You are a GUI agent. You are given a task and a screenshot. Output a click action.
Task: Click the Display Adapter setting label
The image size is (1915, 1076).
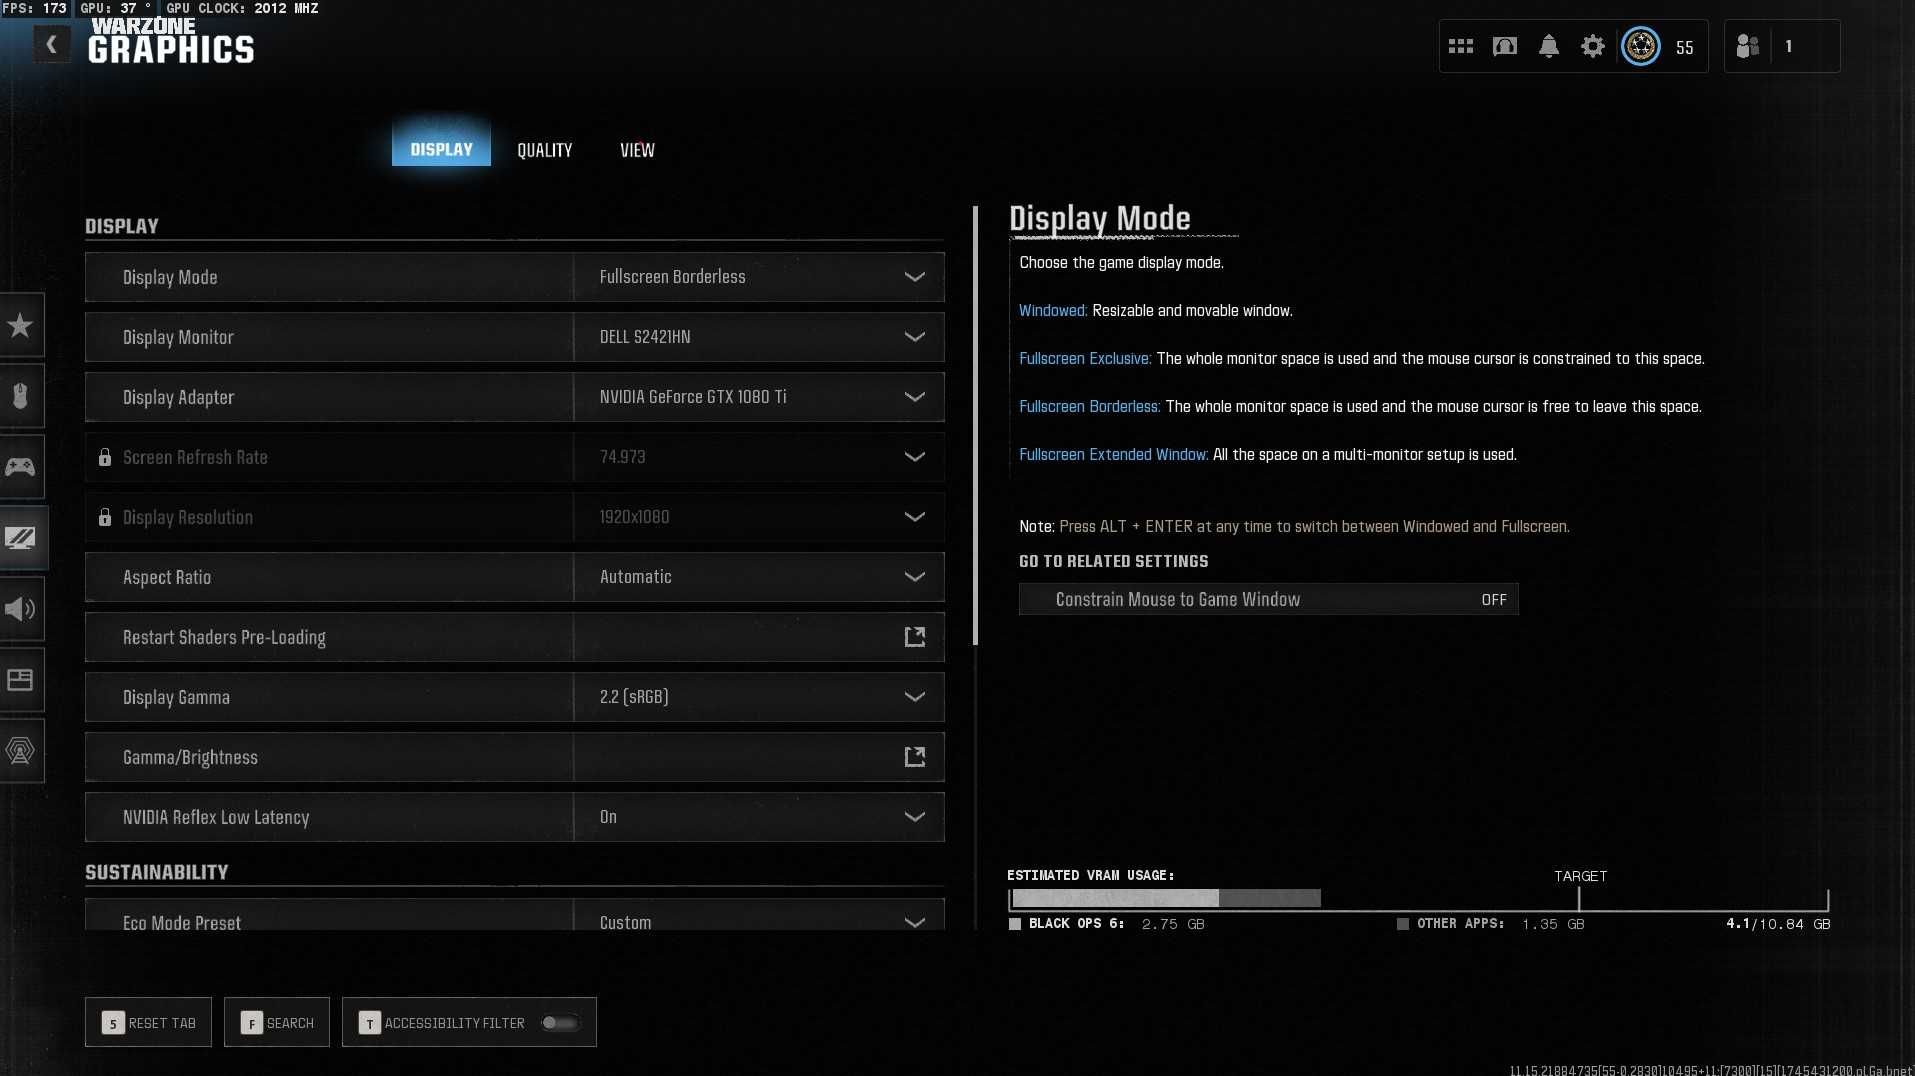[x=178, y=397]
